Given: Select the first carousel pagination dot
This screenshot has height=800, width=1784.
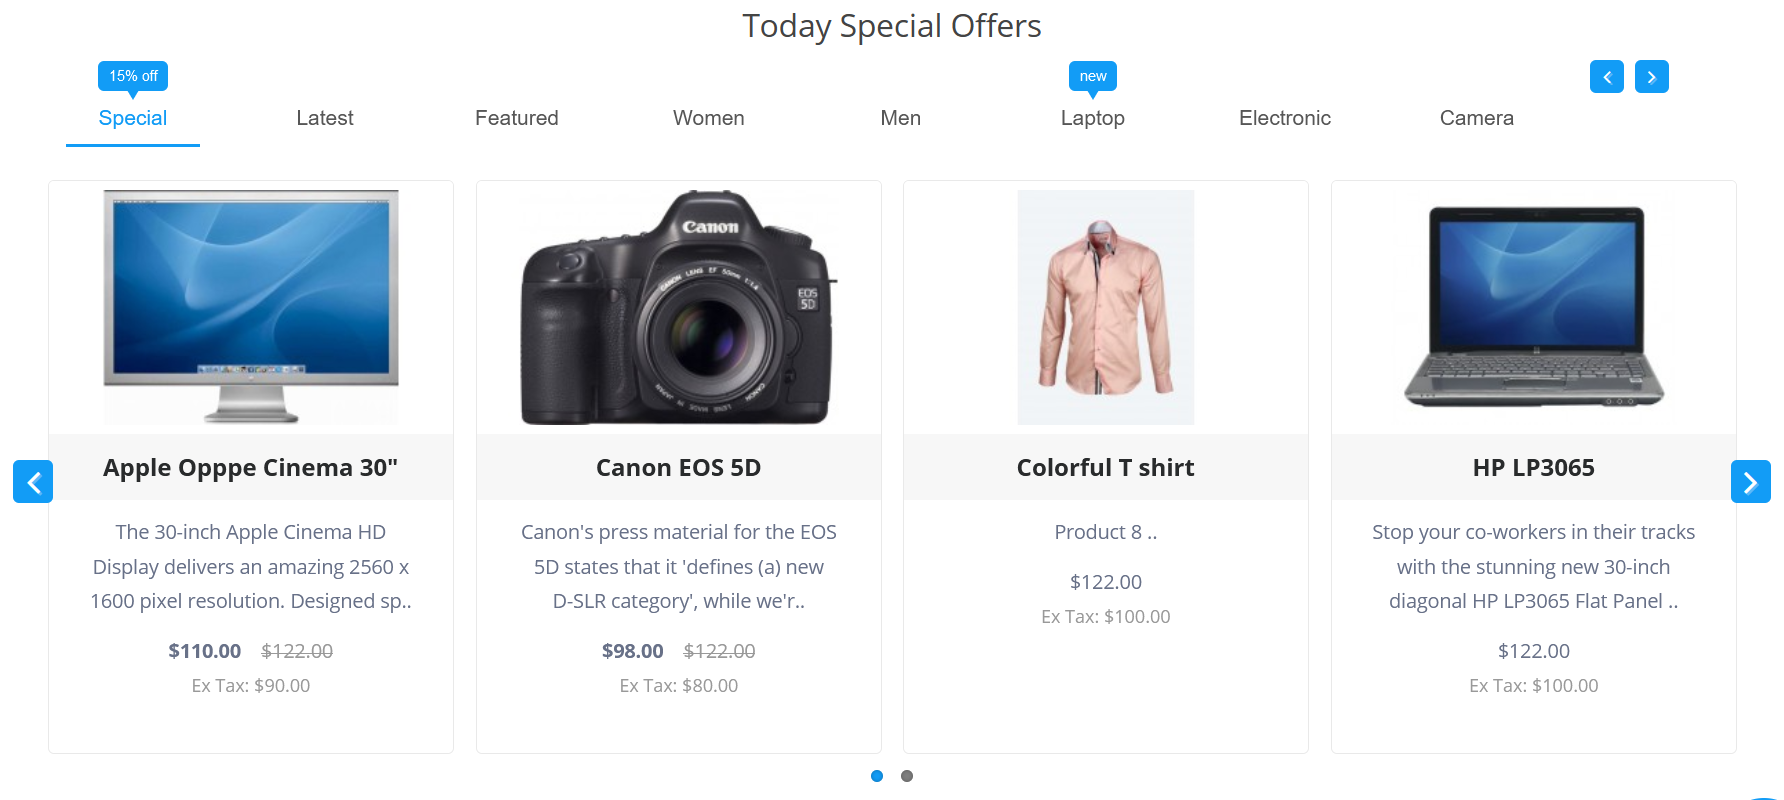Looking at the screenshot, I should [x=877, y=776].
